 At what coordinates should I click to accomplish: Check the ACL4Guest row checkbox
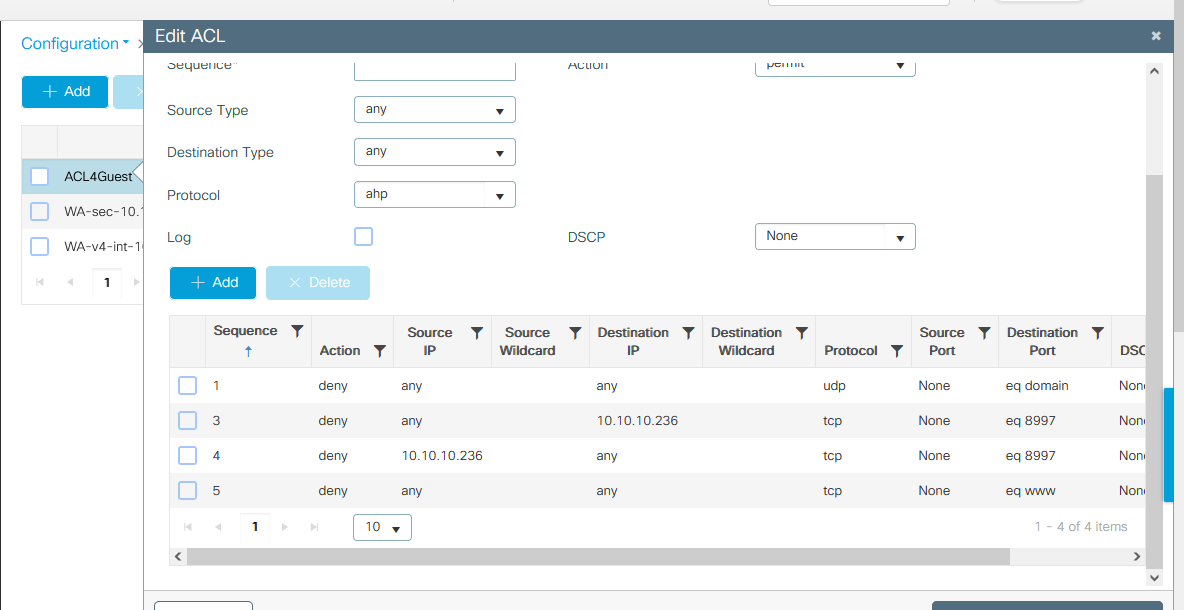(x=38, y=176)
